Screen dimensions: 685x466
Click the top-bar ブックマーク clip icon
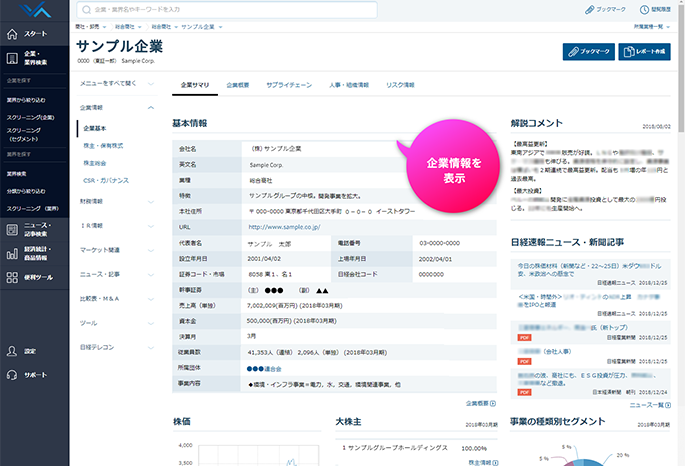pyautogui.click(x=589, y=10)
